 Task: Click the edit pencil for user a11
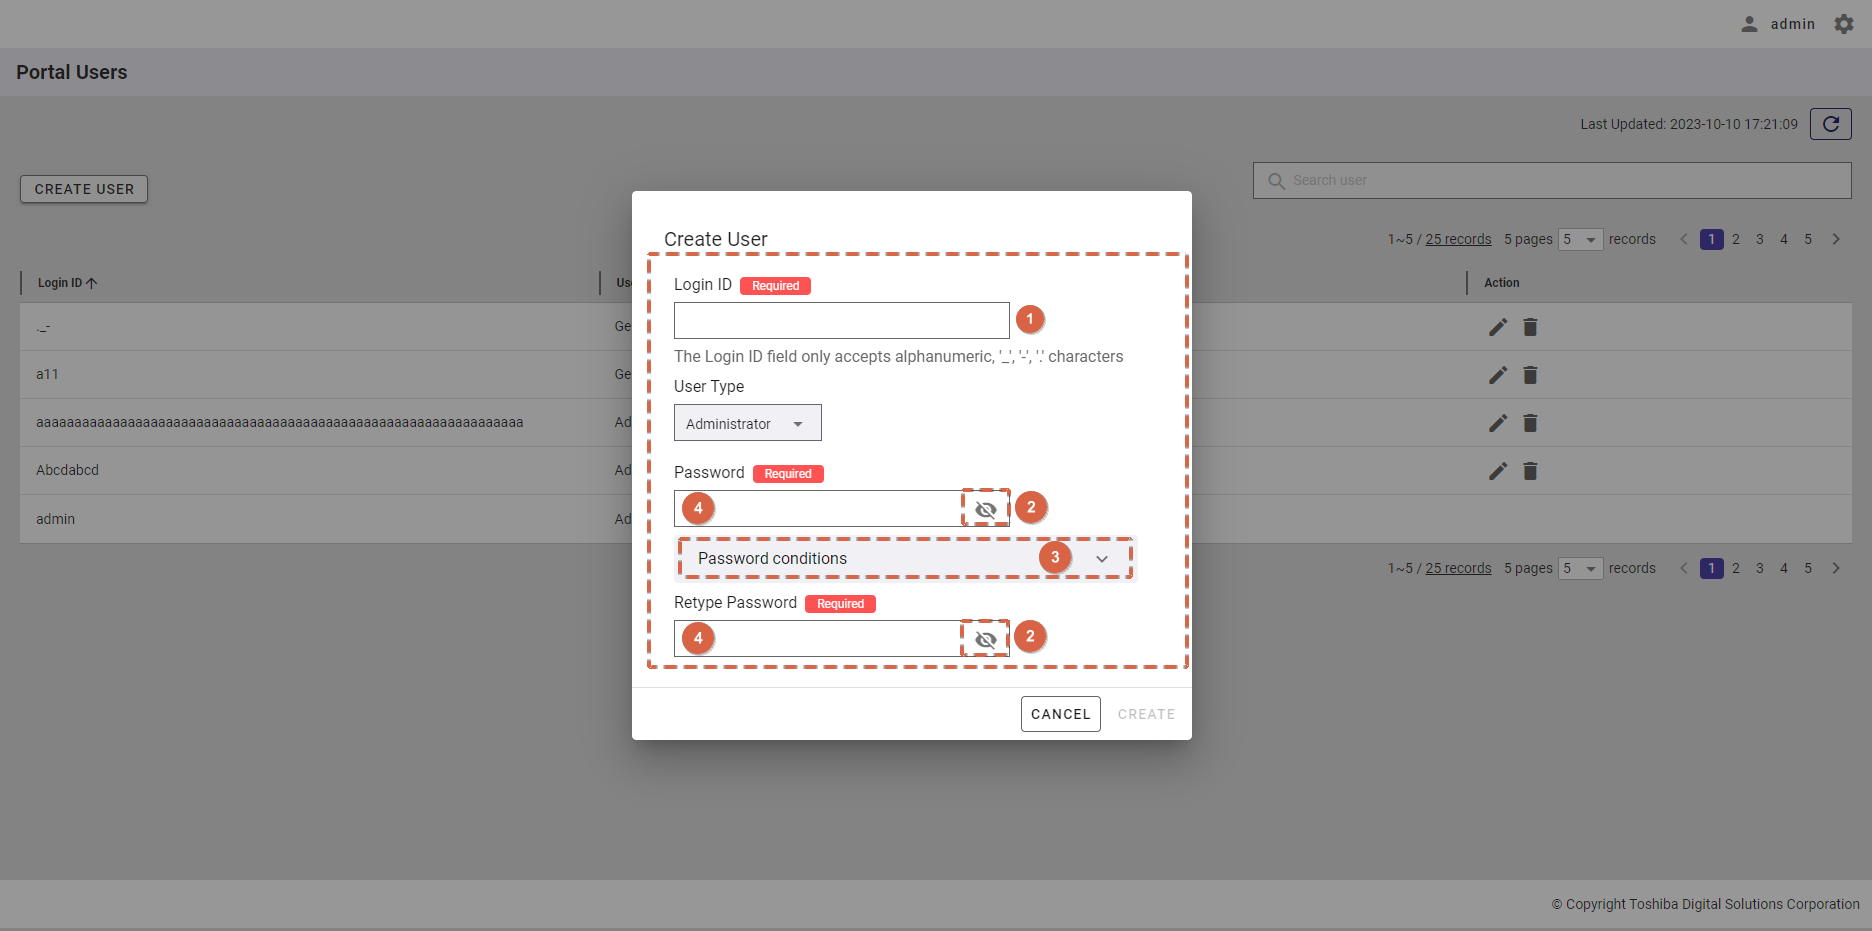1497,375
